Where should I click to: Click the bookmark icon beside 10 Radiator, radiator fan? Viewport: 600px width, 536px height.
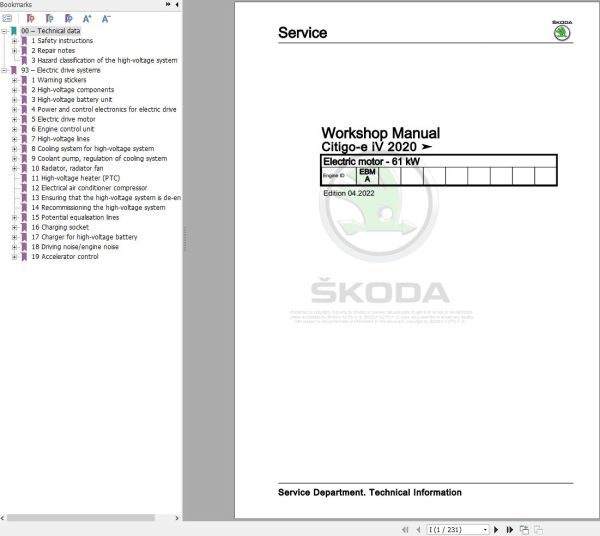tap(24, 168)
